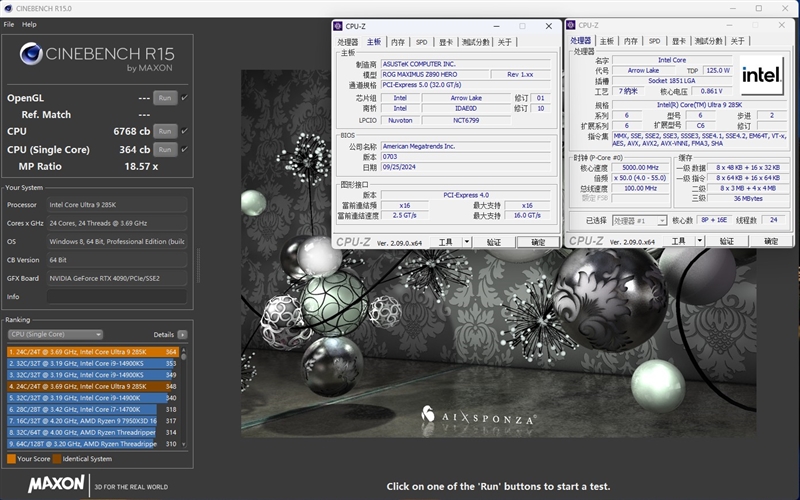Click 验证 button in front CPU-Z window
This screenshot has height=500, width=800.
[x=493, y=242]
